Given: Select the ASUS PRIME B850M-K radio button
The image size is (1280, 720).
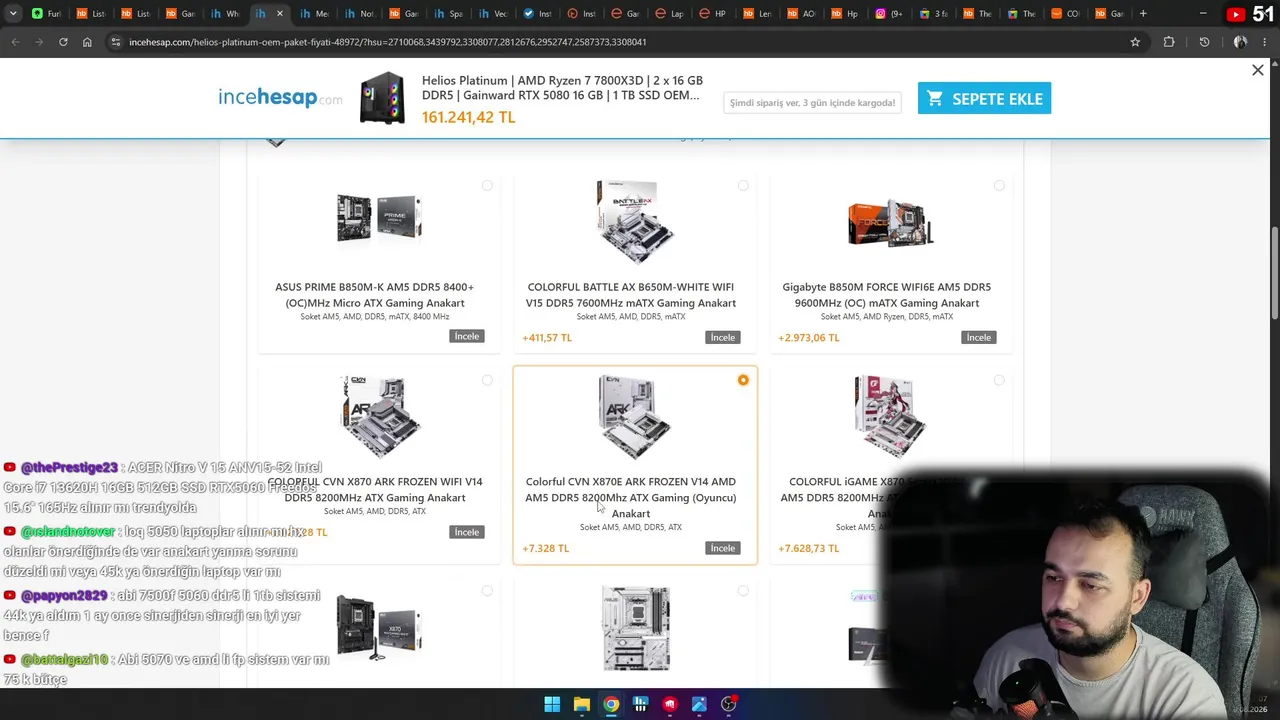Looking at the screenshot, I should 487,186.
